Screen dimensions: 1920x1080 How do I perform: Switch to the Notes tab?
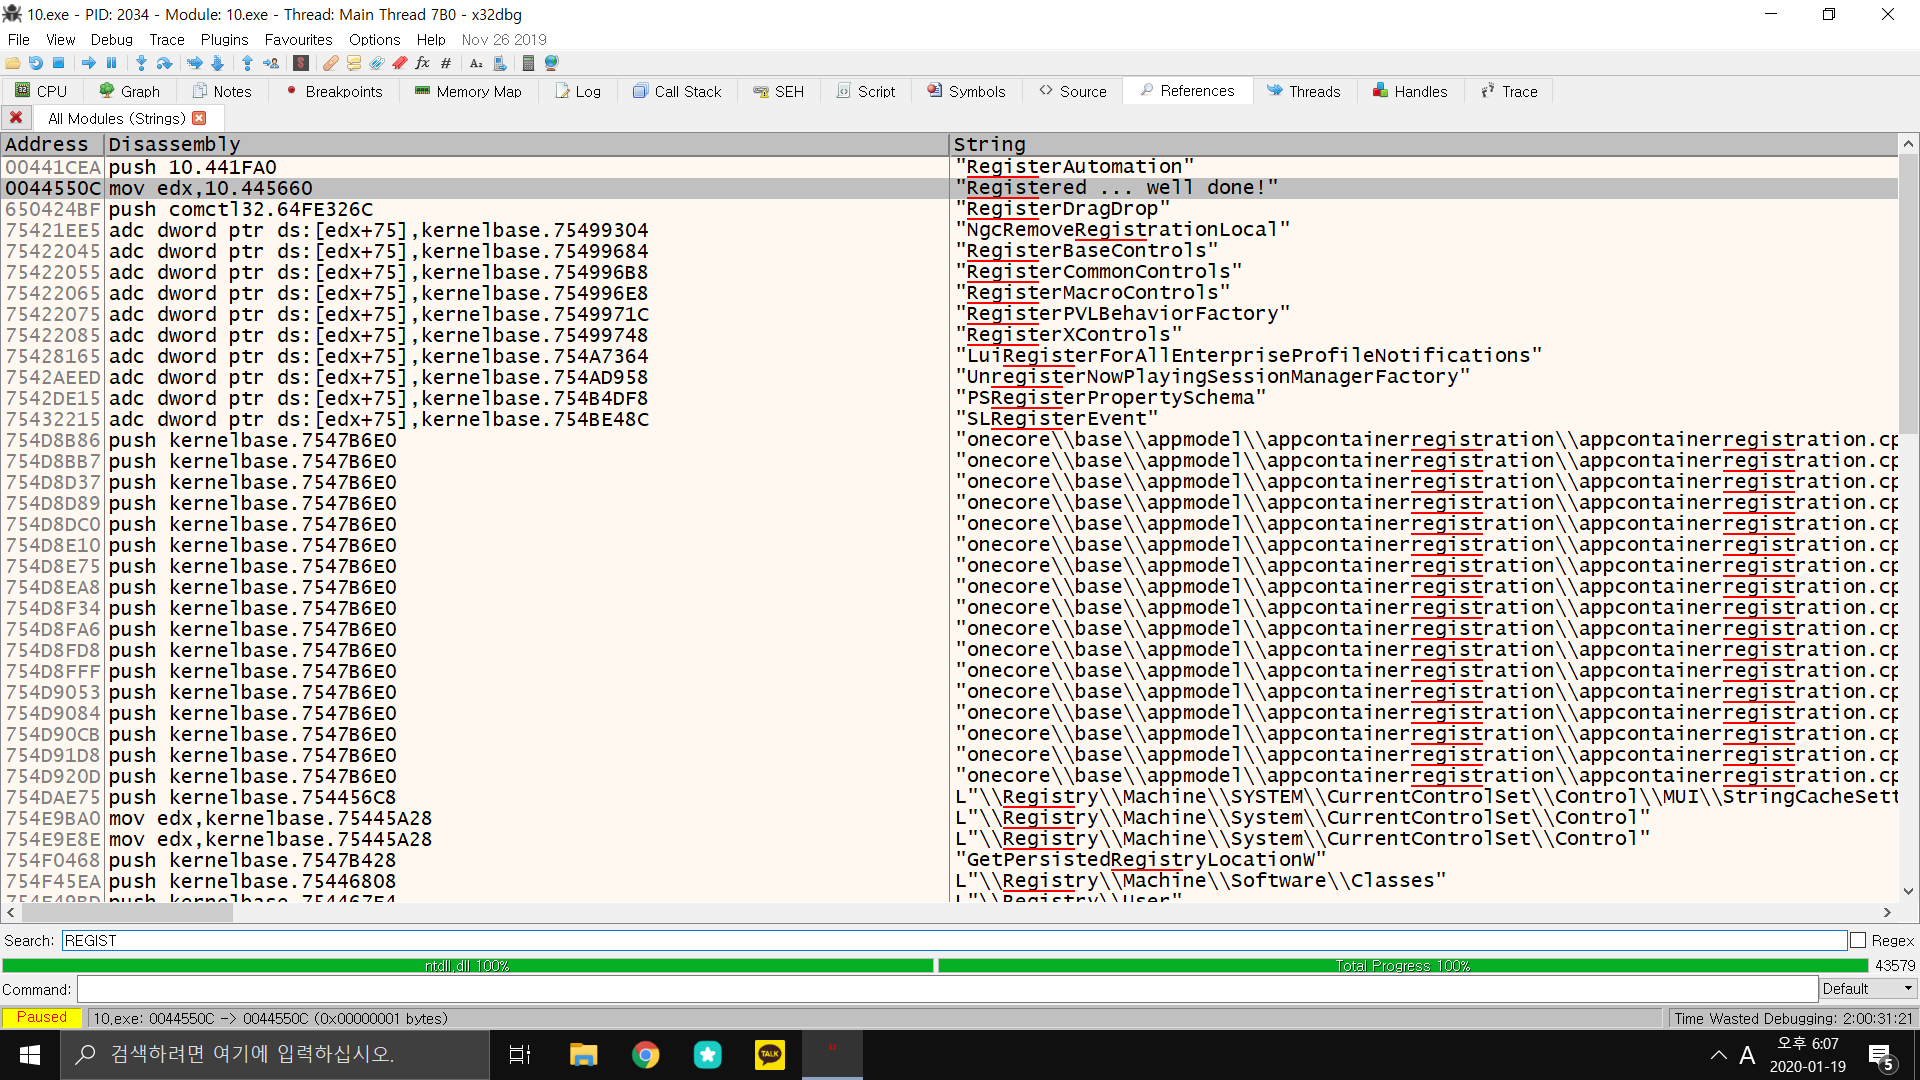(x=222, y=91)
